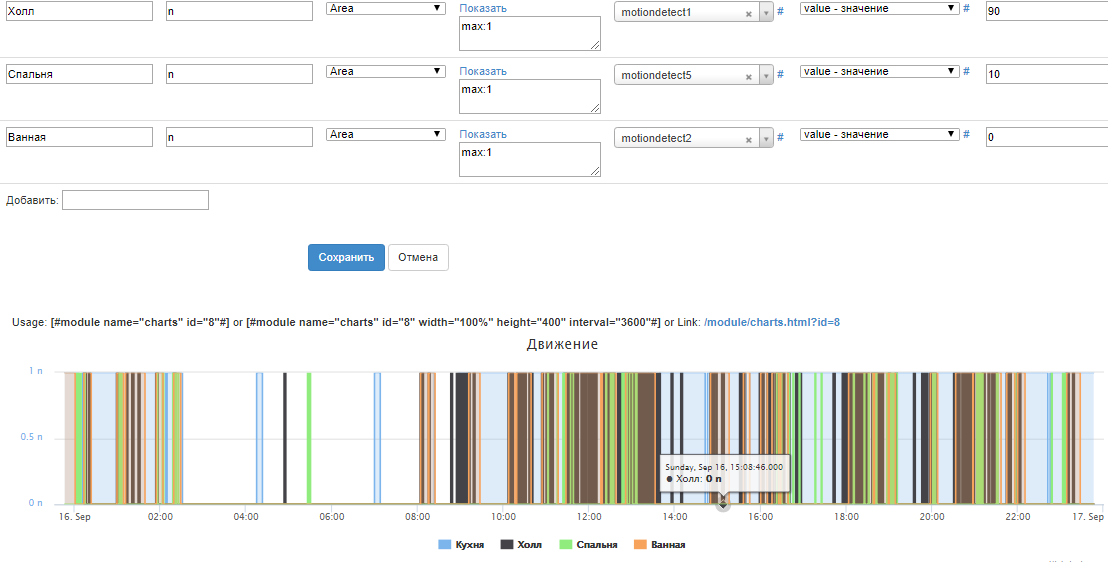Clear the motiondetect2 selection with x
Screen dimensions: 1108x562
tap(748, 140)
